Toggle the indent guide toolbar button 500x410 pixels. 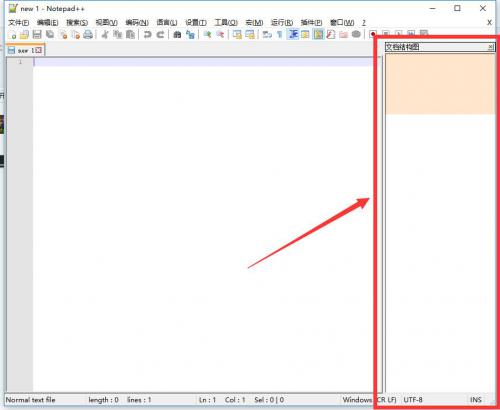coord(293,34)
